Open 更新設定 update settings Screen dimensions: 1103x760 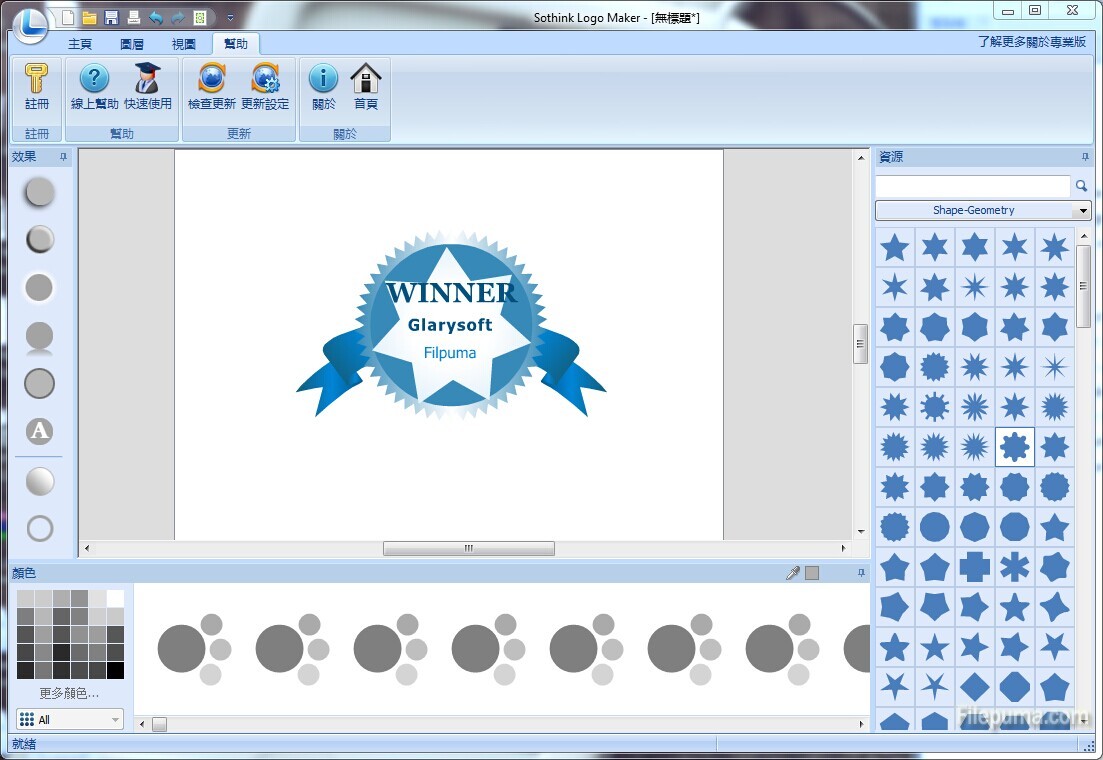(265, 87)
